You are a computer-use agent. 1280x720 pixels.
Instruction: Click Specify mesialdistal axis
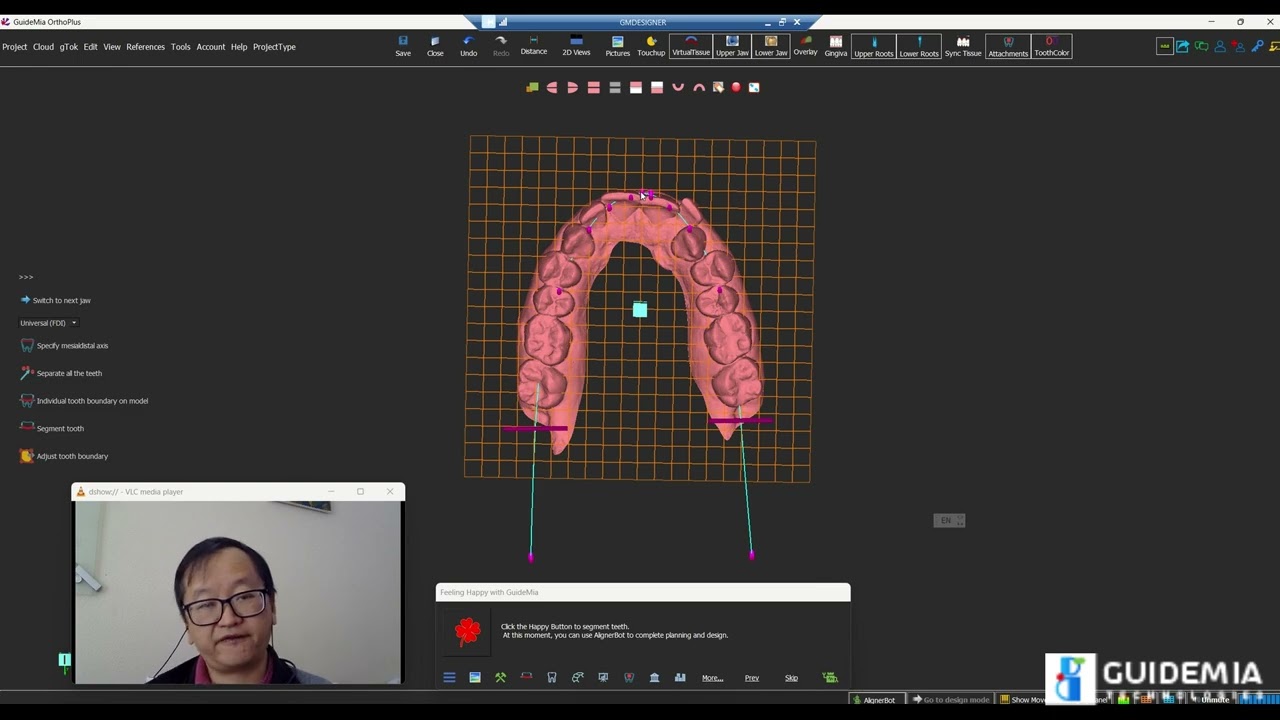(x=64, y=346)
